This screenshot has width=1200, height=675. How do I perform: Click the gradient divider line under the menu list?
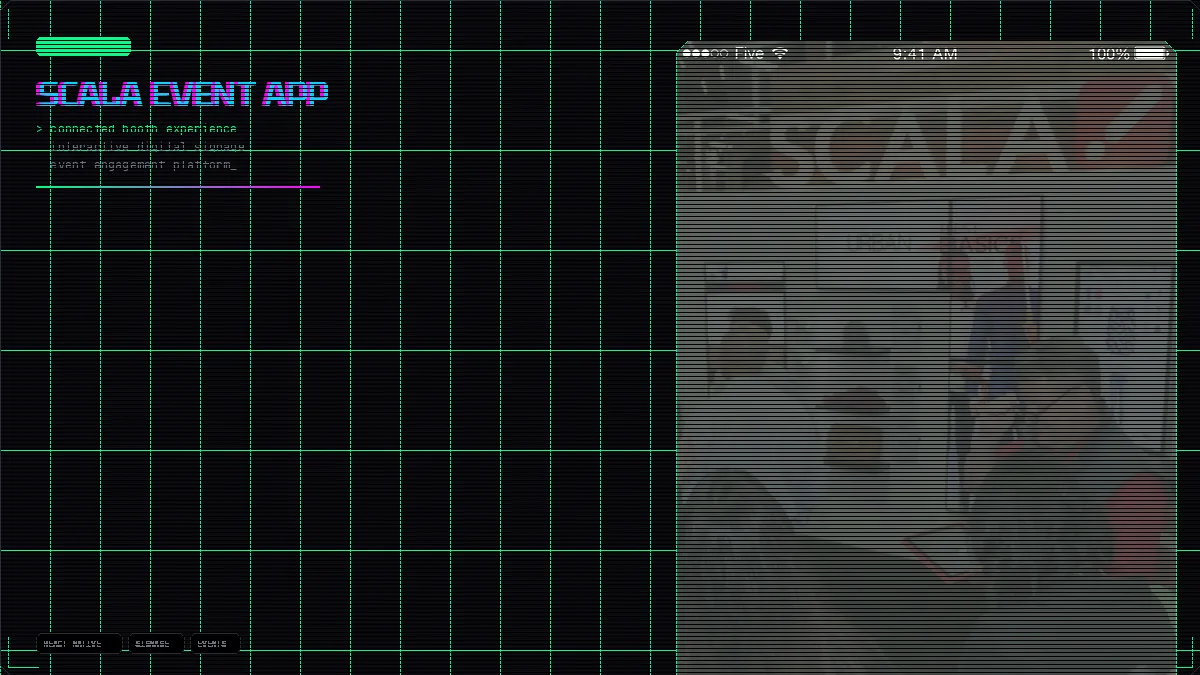(x=178, y=186)
